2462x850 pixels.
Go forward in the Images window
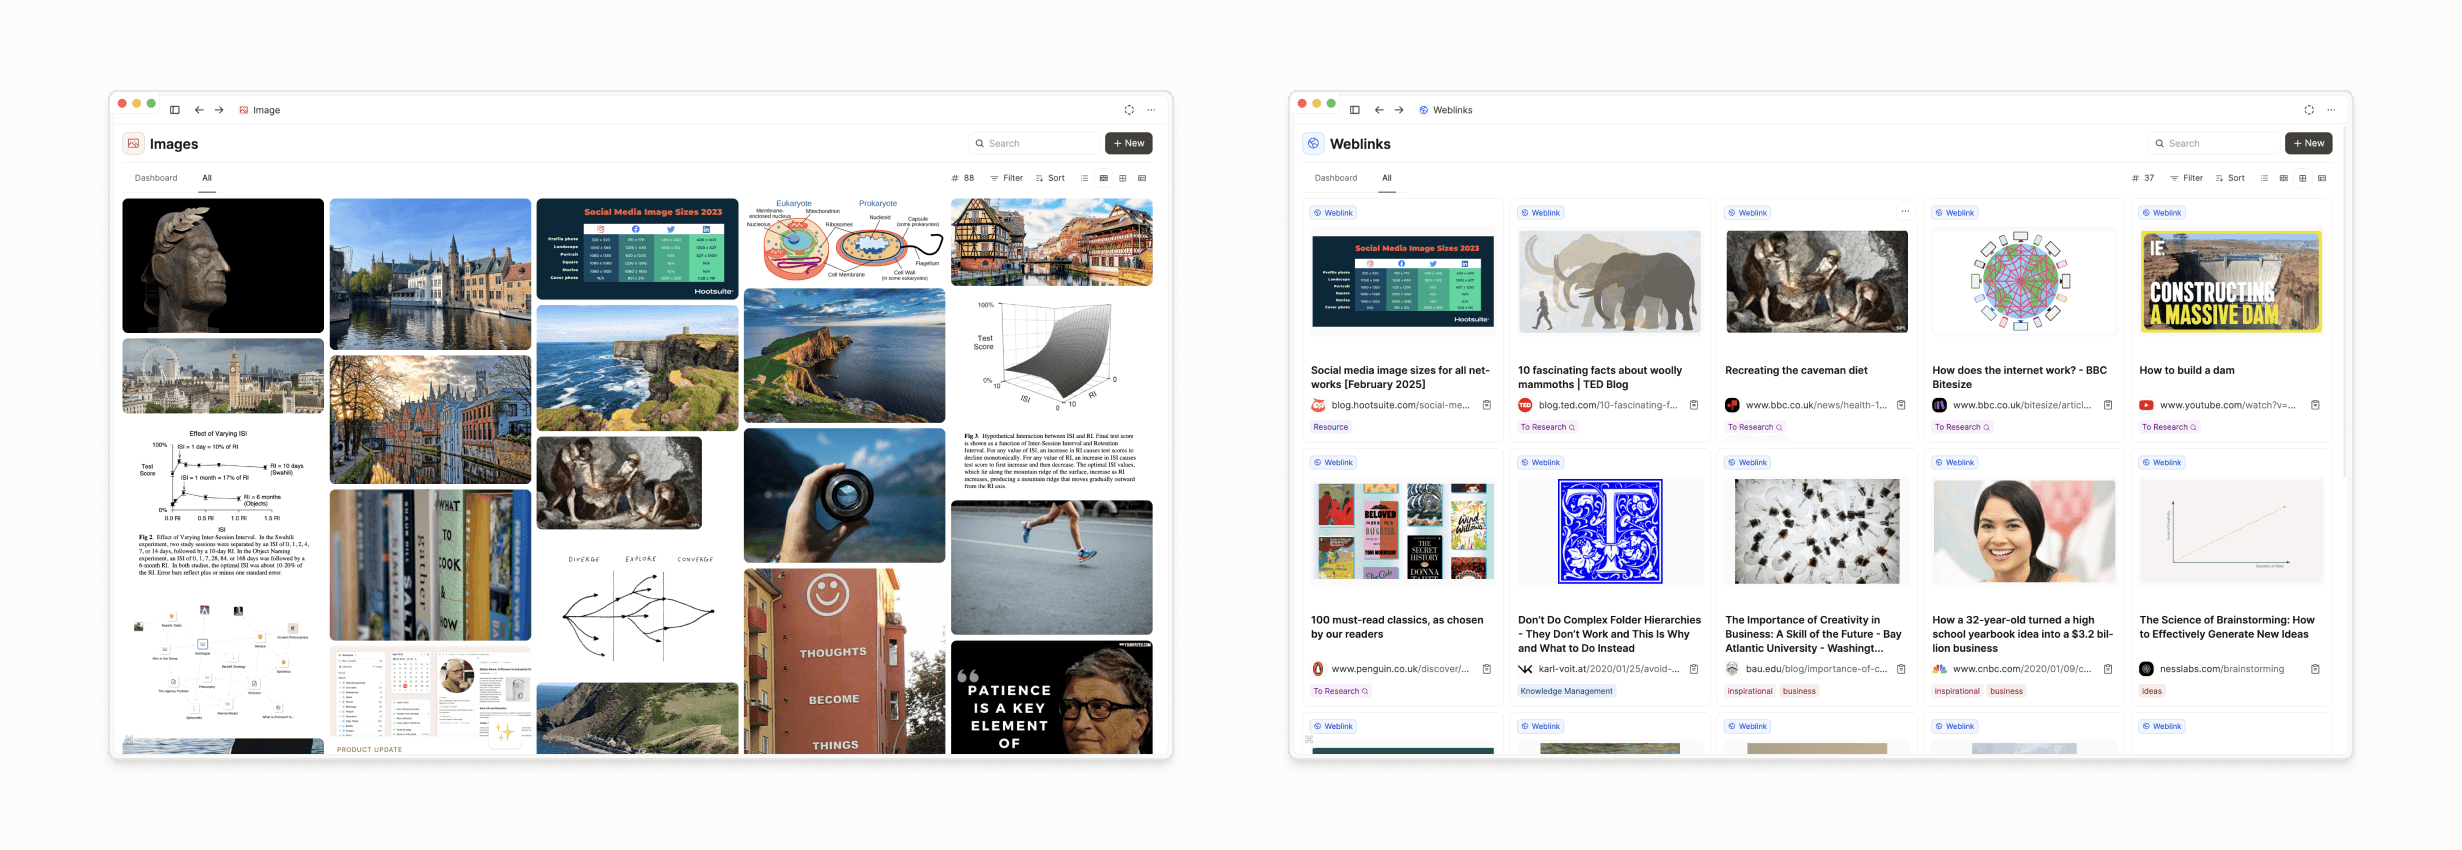click(219, 110)
